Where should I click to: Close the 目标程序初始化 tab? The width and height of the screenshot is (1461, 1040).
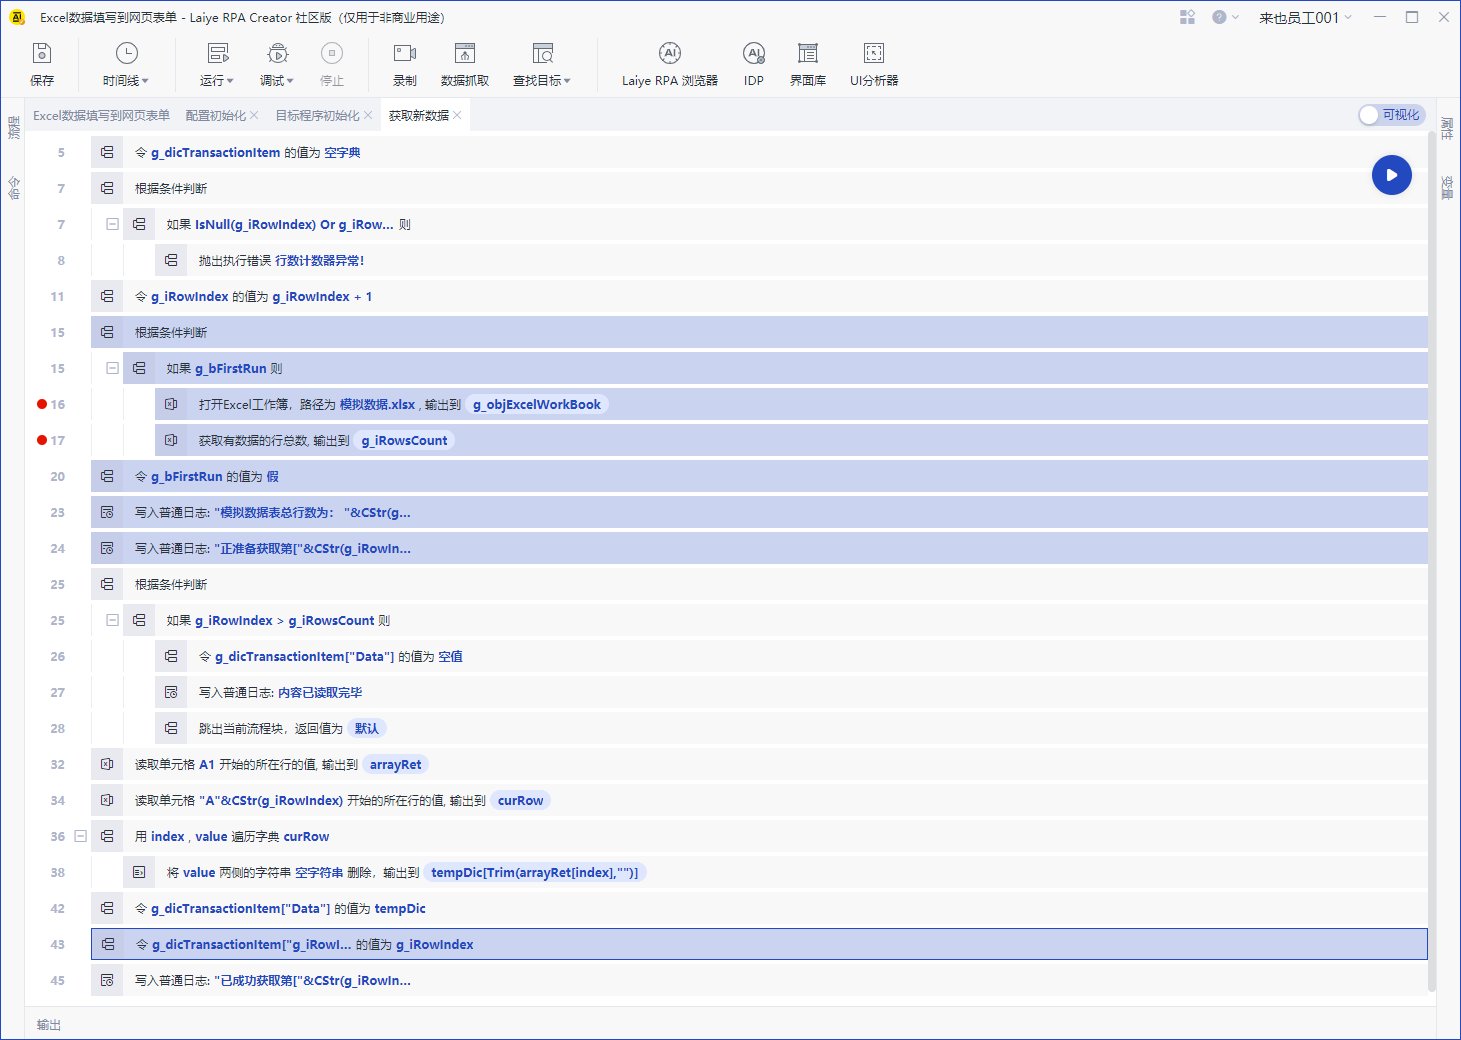pyautogui.click(x=368, y=116)
